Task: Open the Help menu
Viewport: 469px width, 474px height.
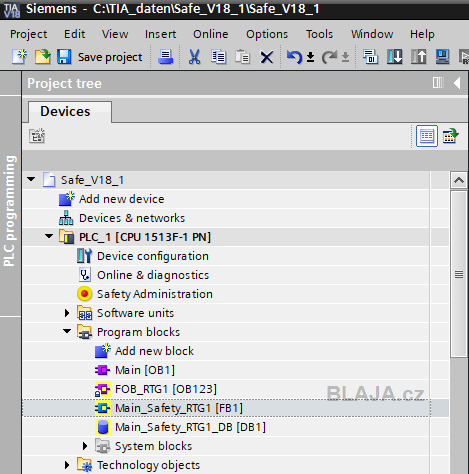Action: coord(422,34)
